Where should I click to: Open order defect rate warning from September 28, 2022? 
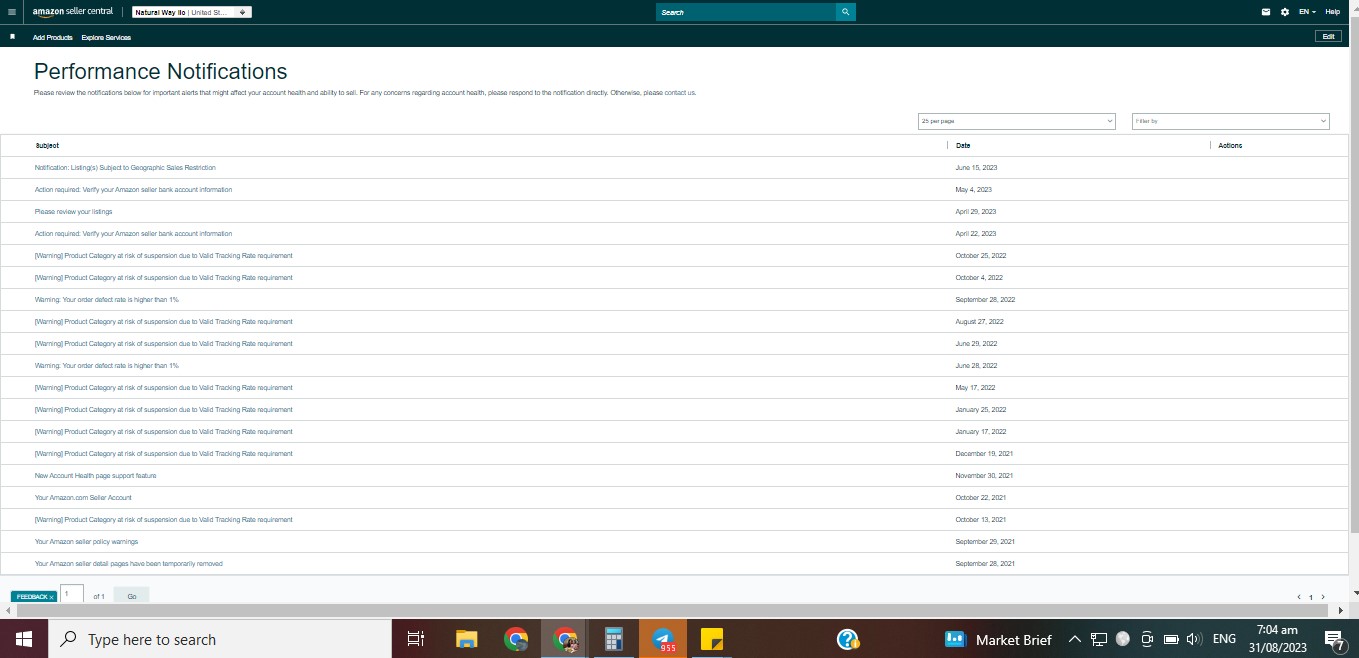tap(107, 300)
